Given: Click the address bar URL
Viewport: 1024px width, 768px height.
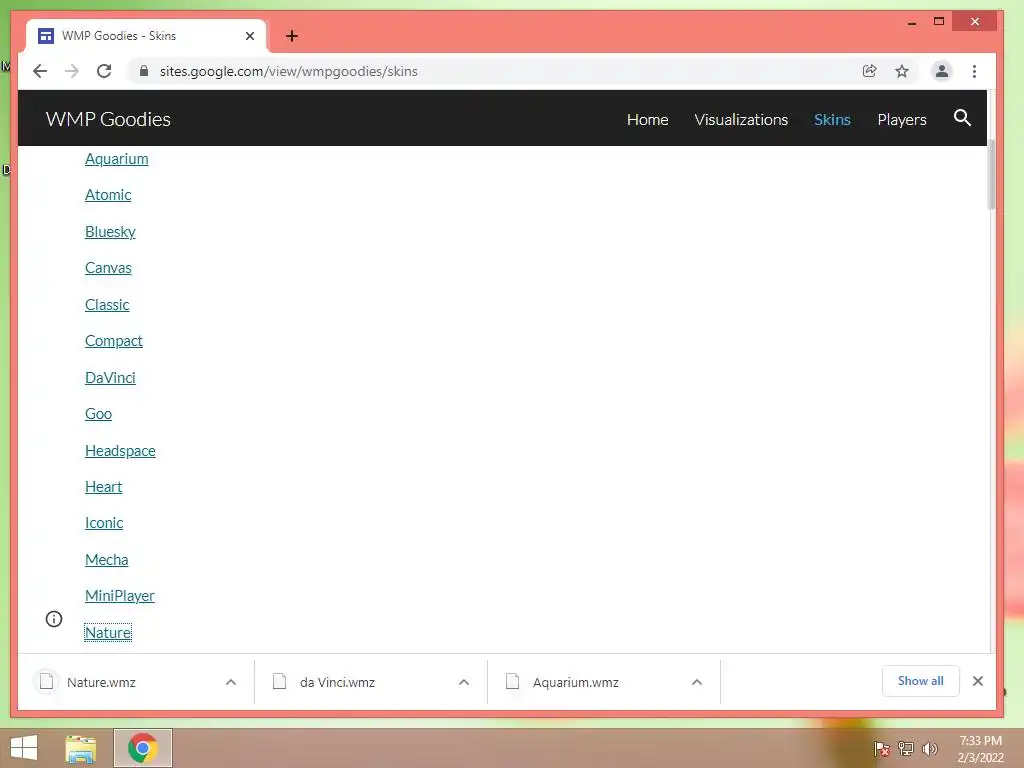Looking at the screenshot, I should (x=289, y=71).
